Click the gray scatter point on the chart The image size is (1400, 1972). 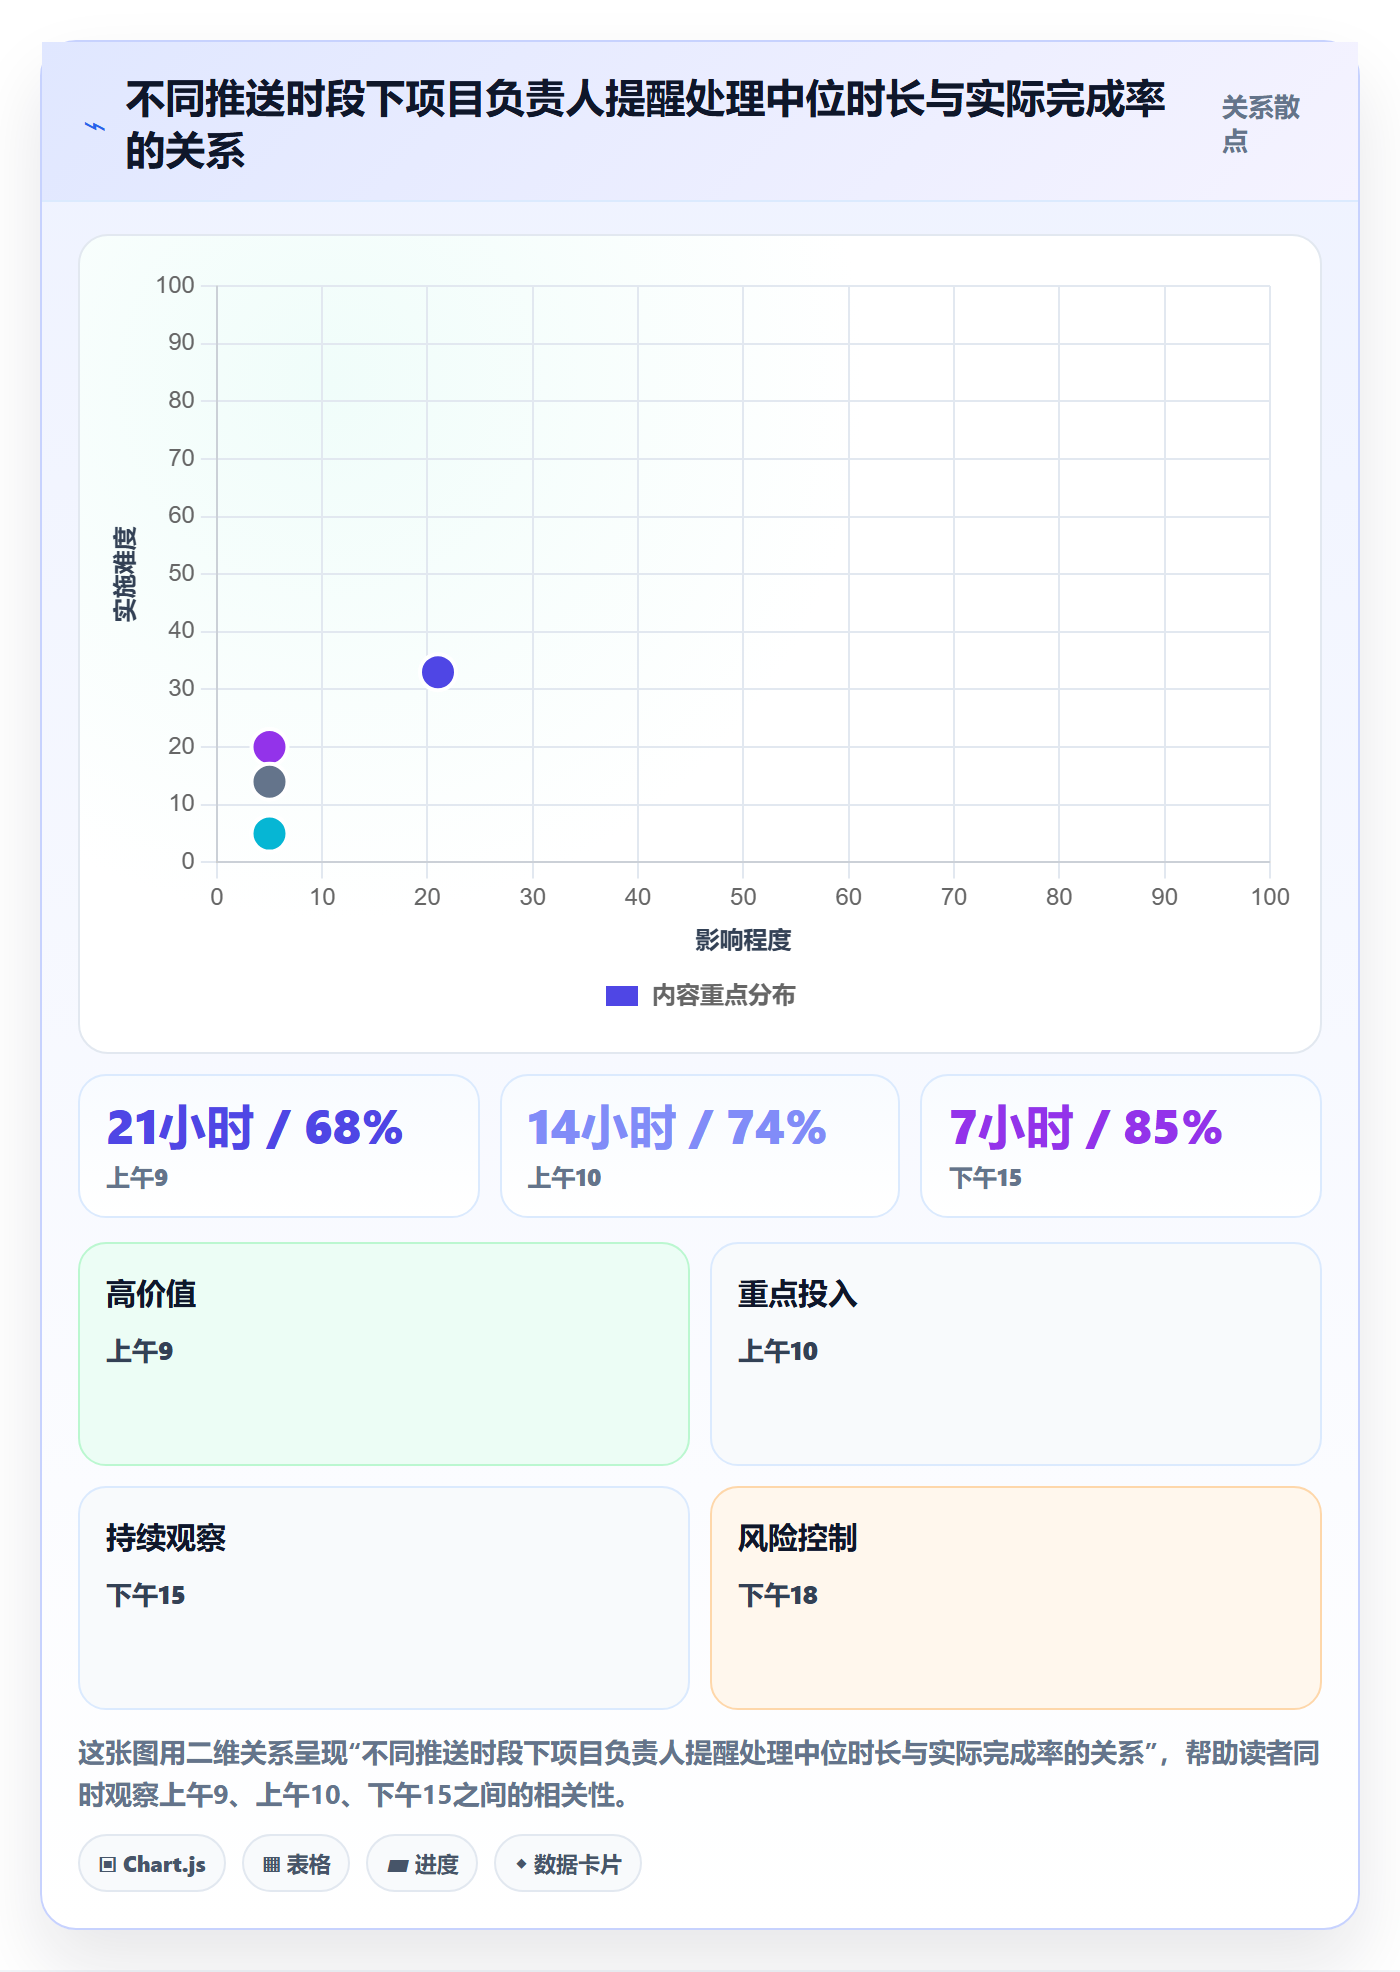tap(269, 781)
